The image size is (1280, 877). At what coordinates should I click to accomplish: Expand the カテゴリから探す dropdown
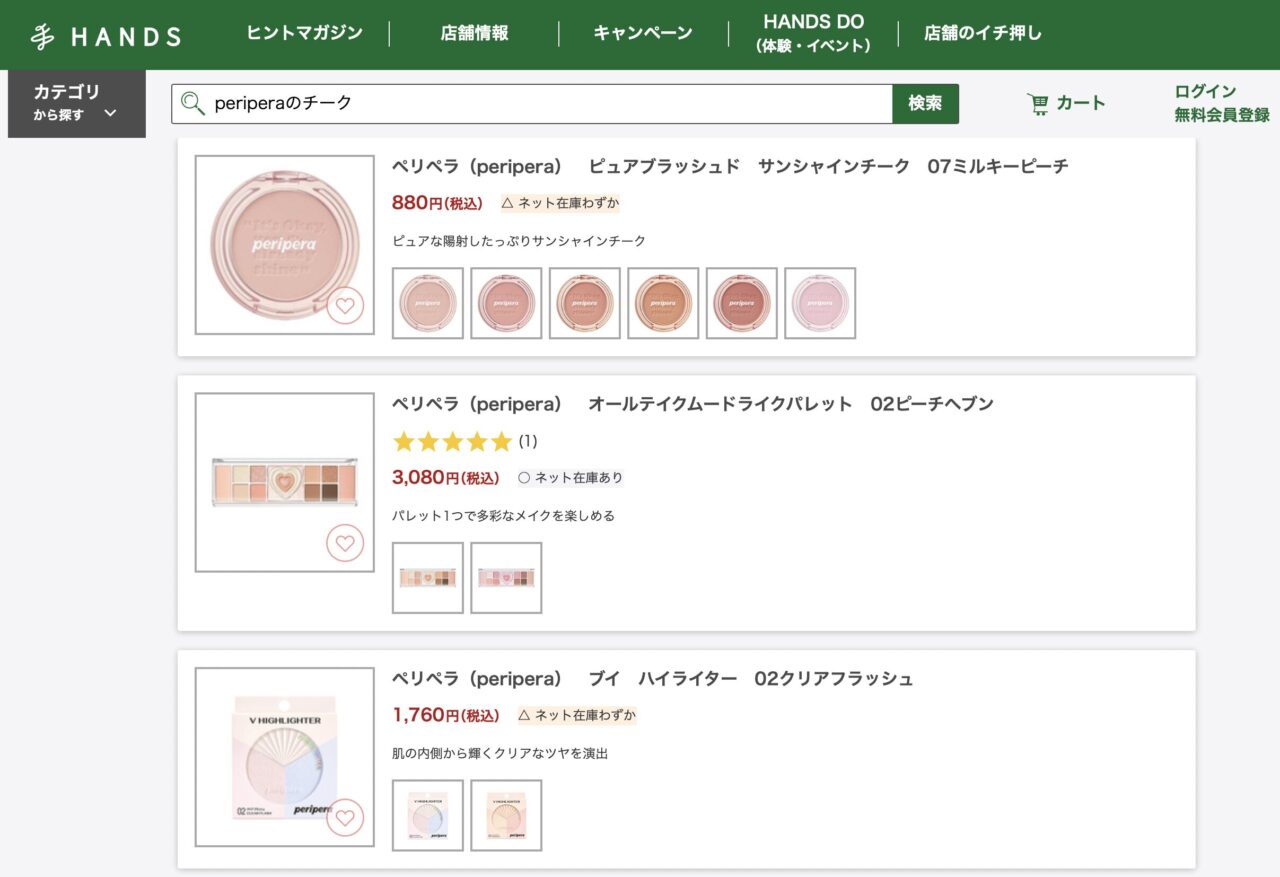[x=76, y=103]
